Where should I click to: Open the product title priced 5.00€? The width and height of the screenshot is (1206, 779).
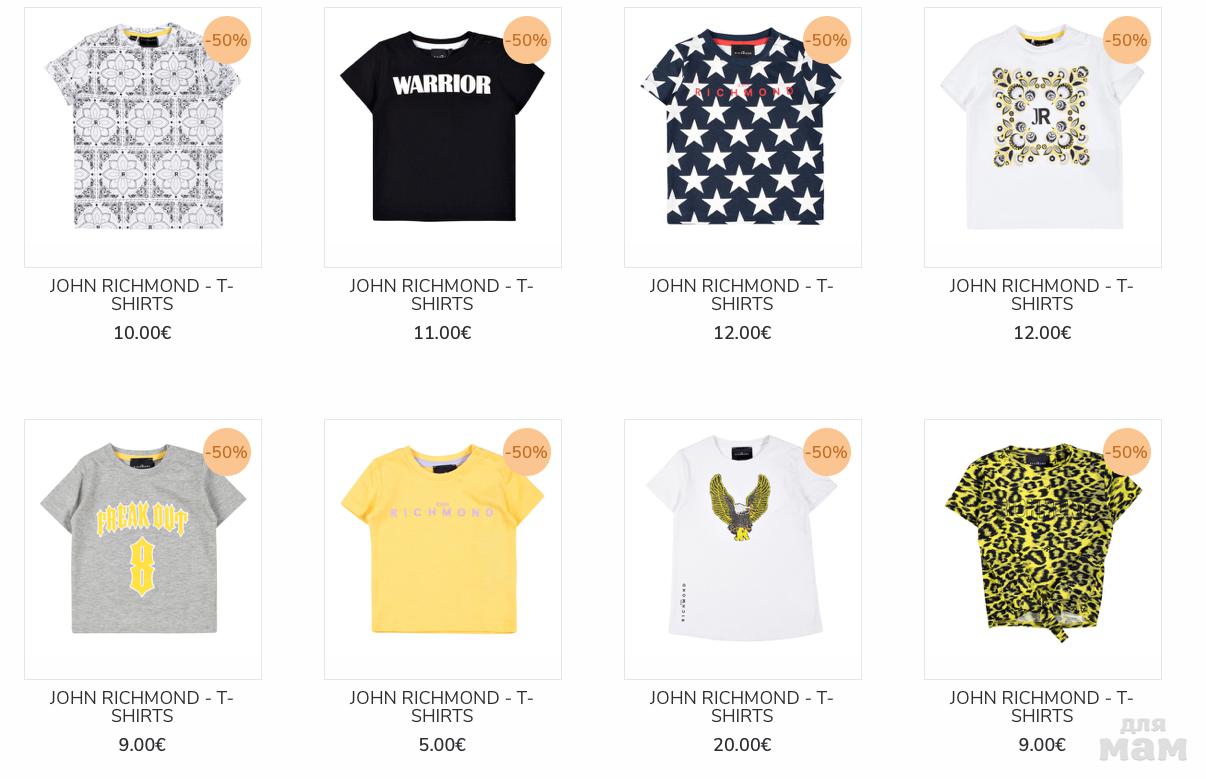pyautogui.click(x=442, y=707)
